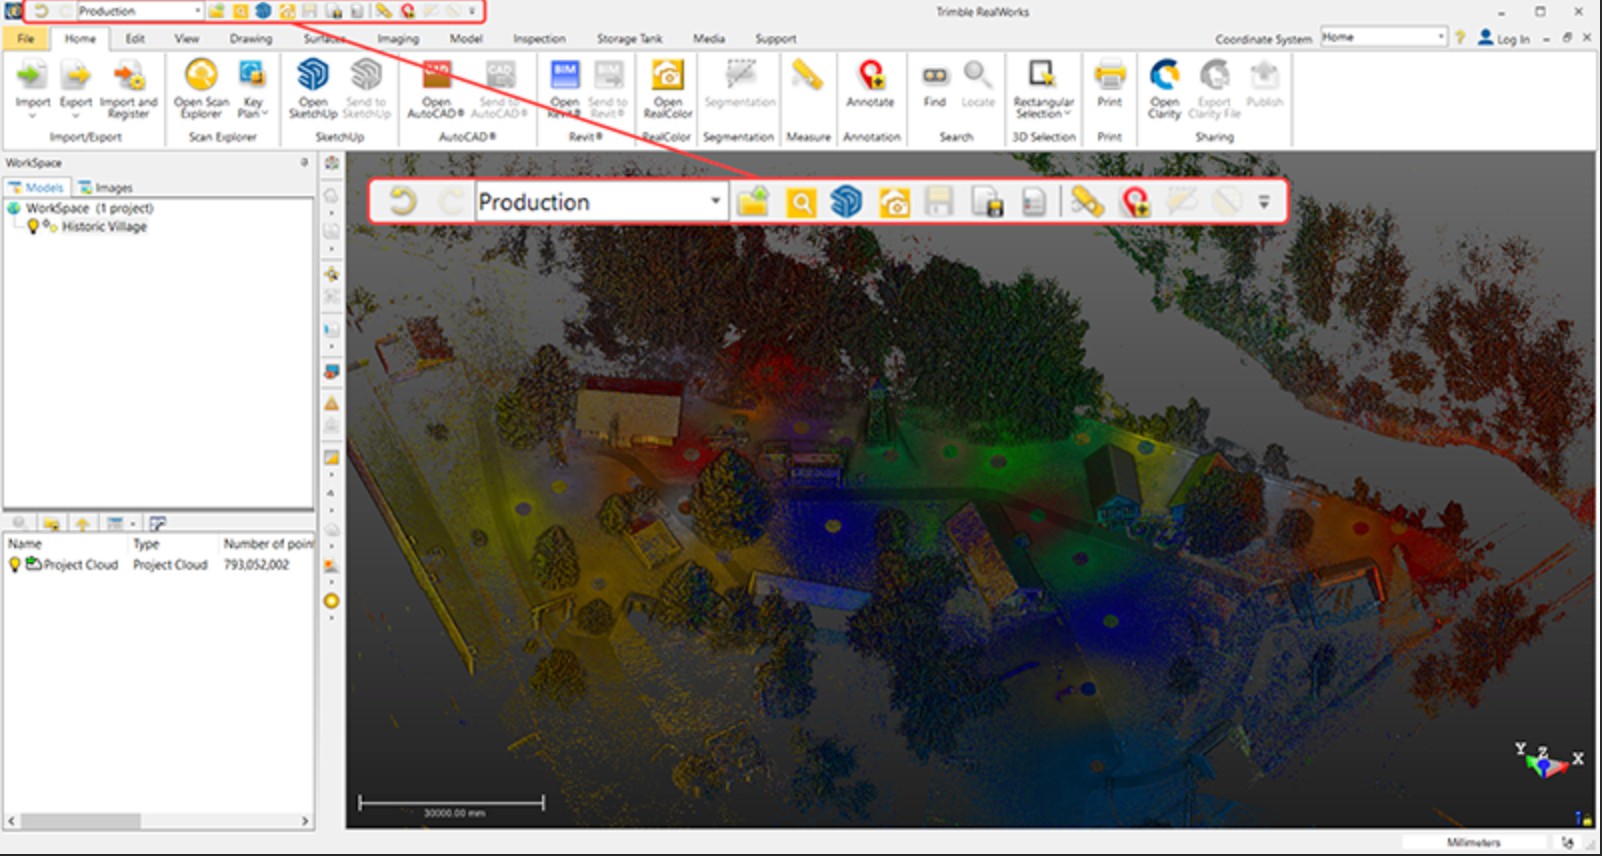Click the Print icon in the ribbon

point(1109,76)
